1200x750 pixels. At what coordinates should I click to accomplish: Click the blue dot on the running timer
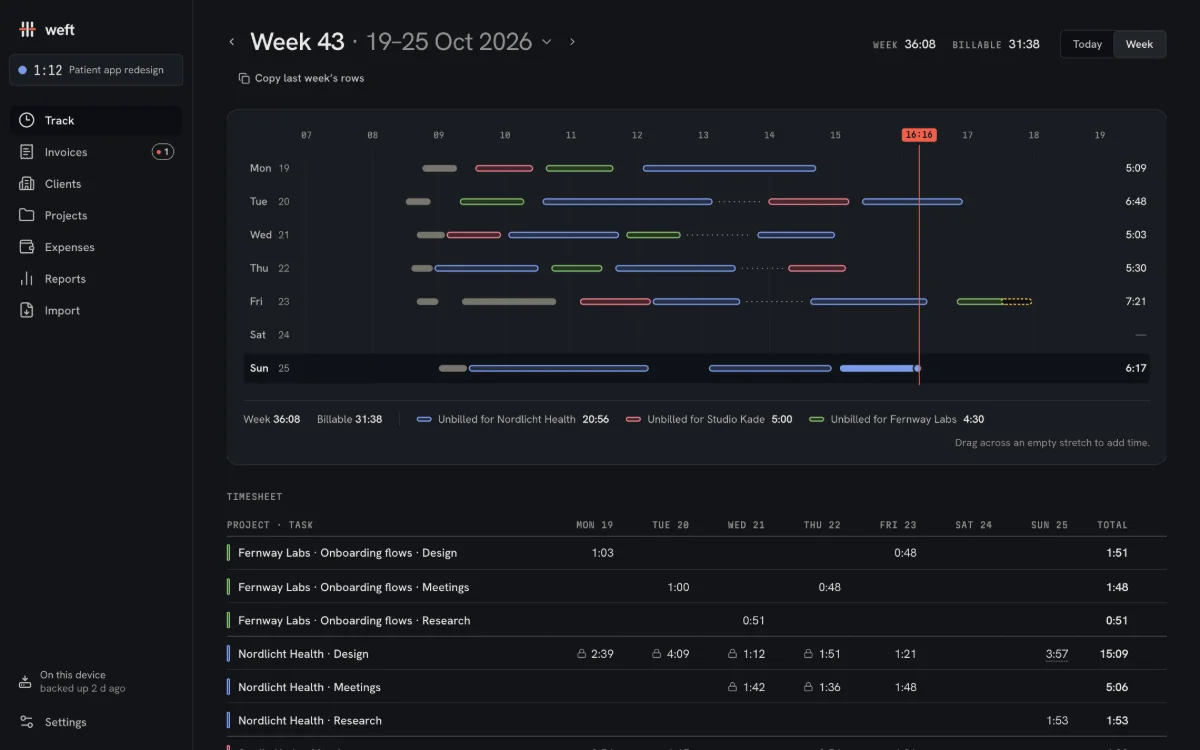tap(22, 70)
